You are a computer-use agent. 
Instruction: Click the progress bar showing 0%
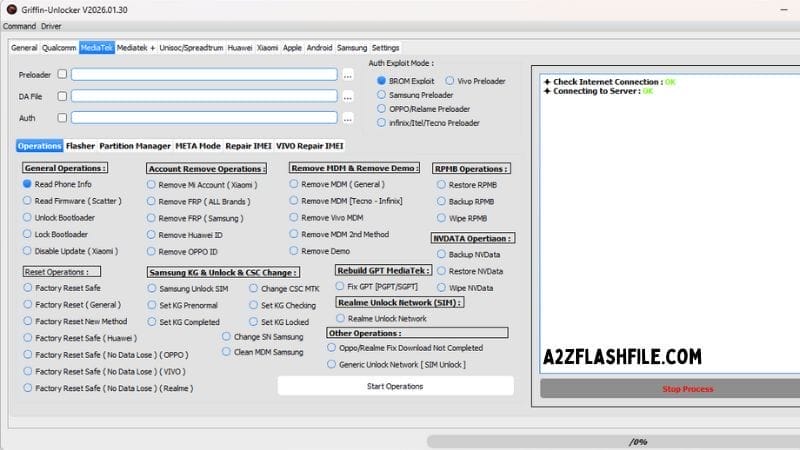point(613,441)
